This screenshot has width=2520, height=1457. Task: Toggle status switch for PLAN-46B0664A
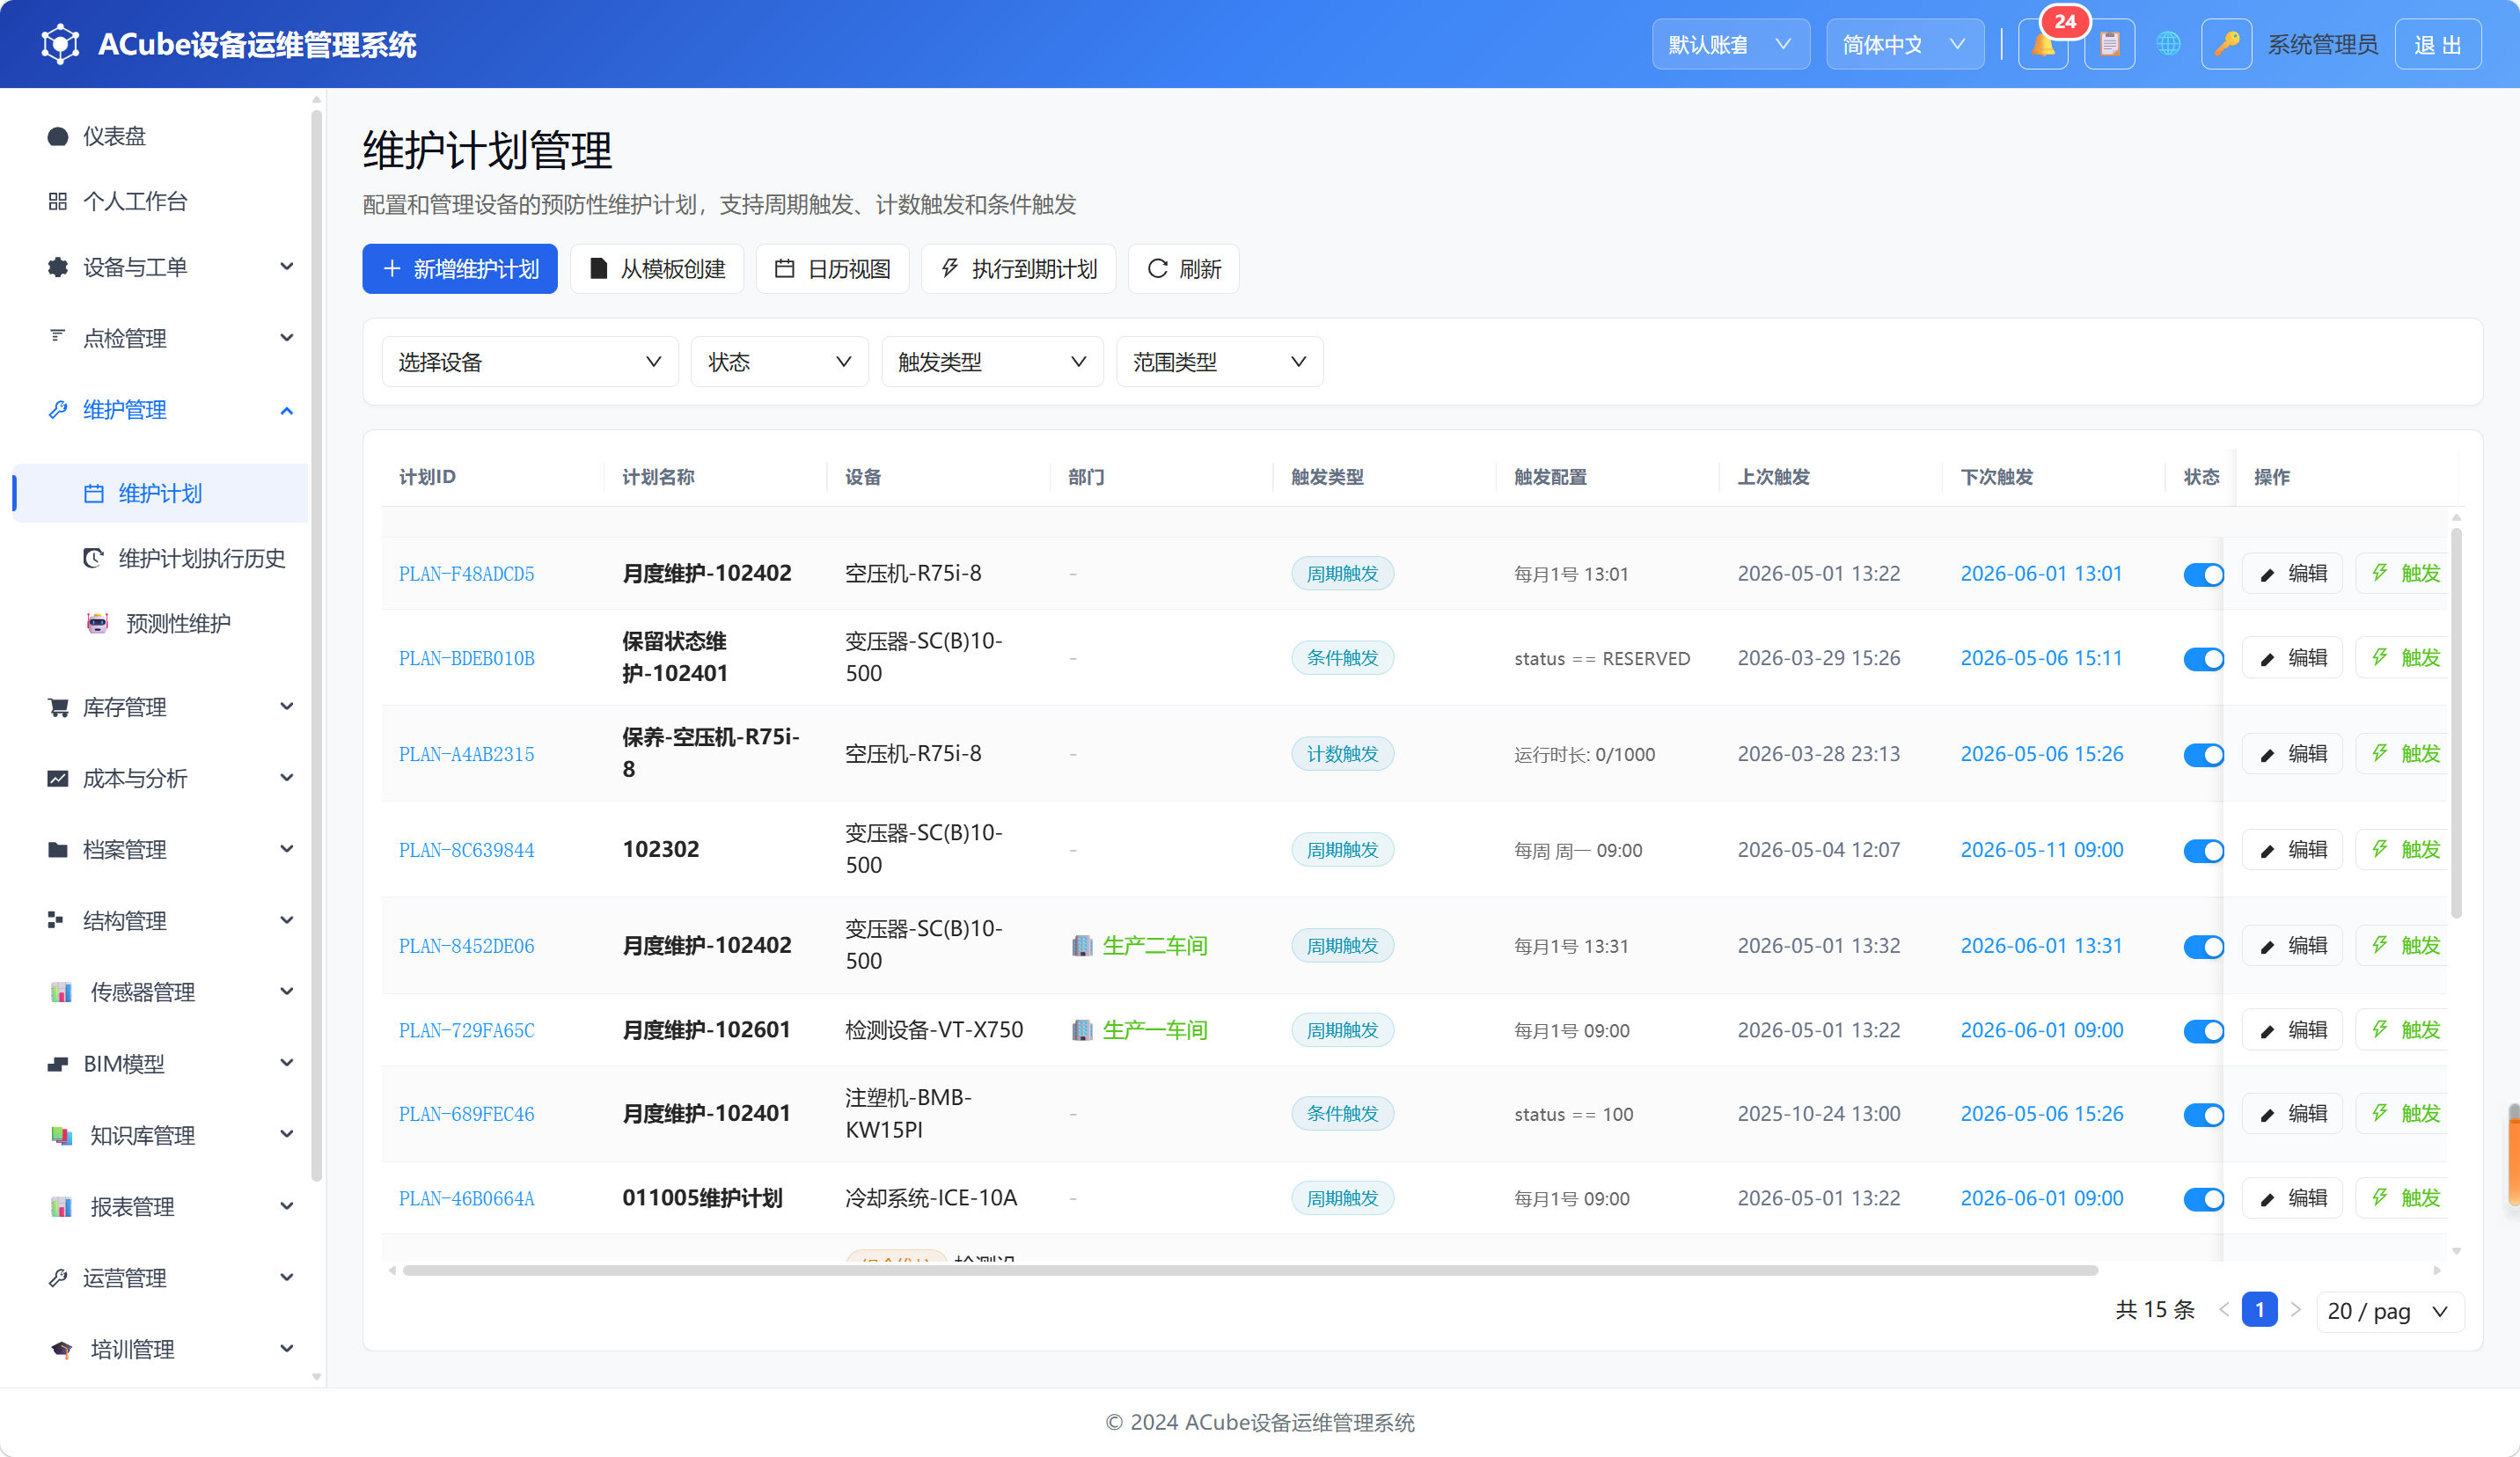point(2203,1198)
